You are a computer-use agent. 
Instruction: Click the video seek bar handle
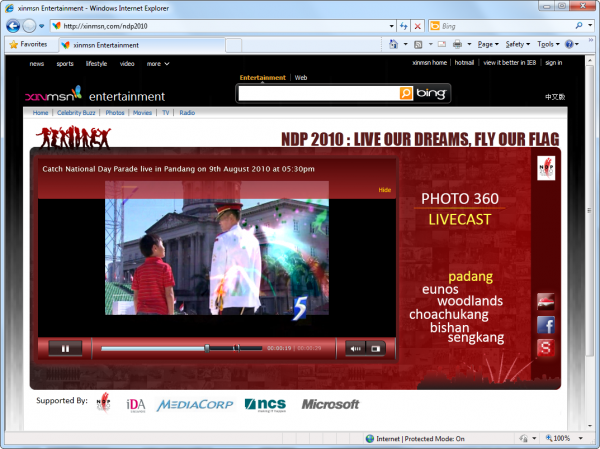(207, 348)
